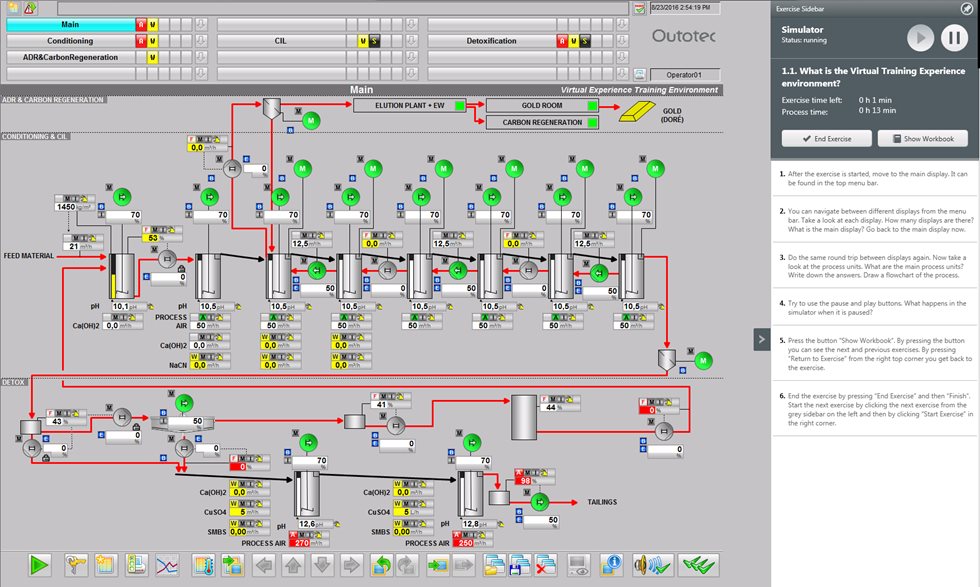Click the keys icon in bottom toolbar
980x587 pixels.
coord(78,565)
